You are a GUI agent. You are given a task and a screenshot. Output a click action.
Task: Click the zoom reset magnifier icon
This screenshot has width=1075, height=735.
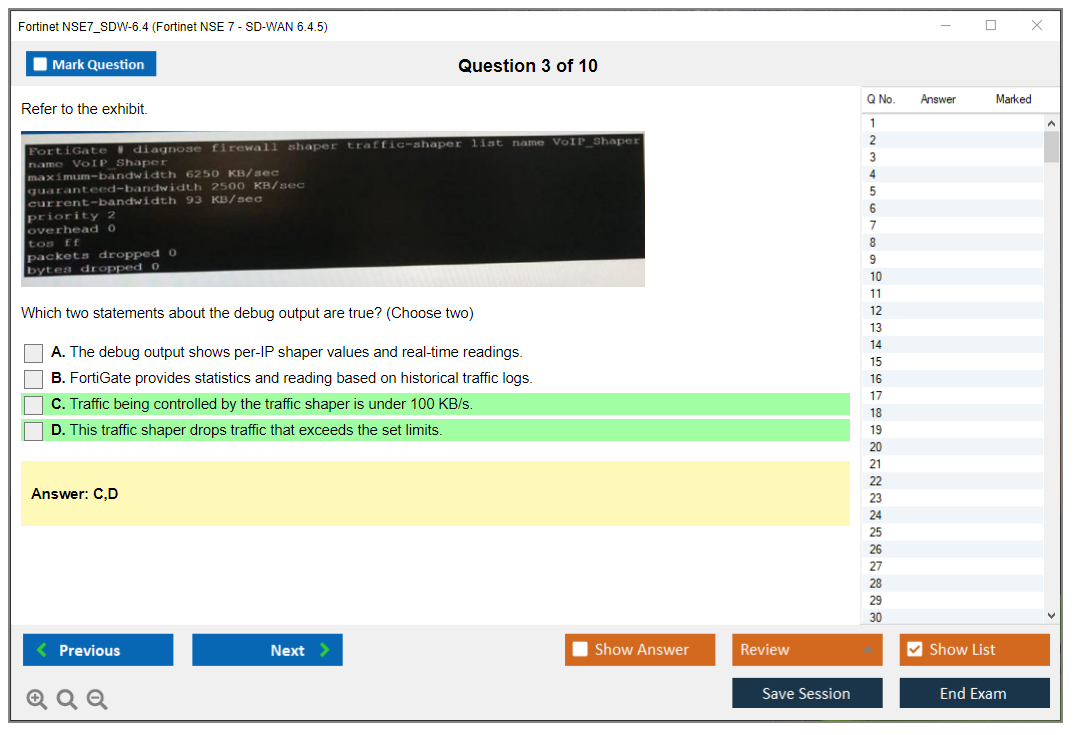click(x=67, y=700)
